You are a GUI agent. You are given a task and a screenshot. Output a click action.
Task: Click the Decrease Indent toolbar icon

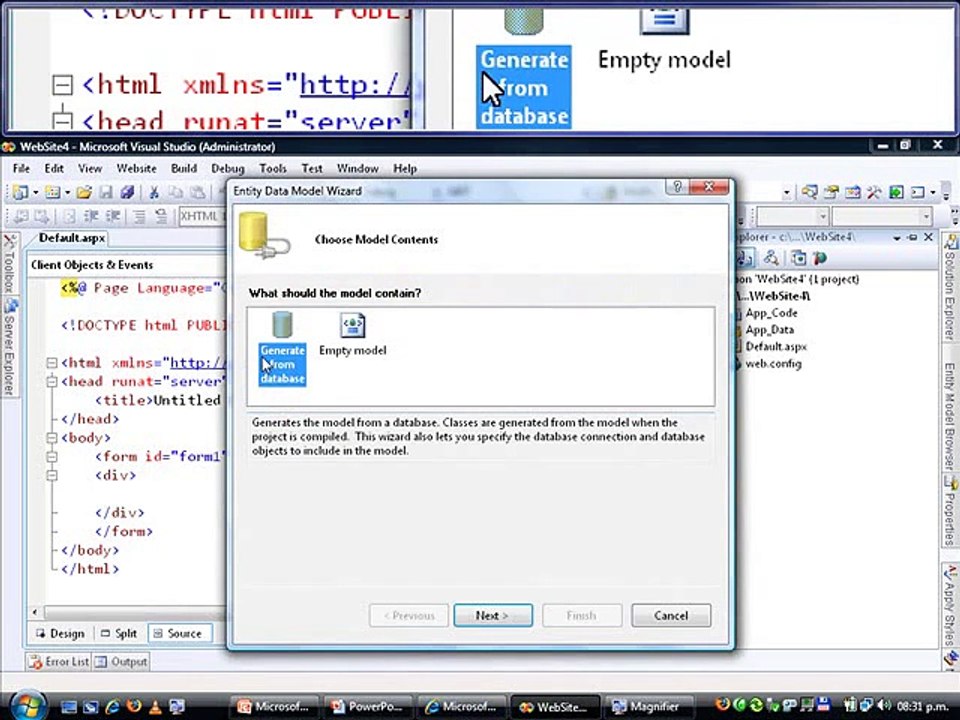pyautogui.click(x=91, y=216)
